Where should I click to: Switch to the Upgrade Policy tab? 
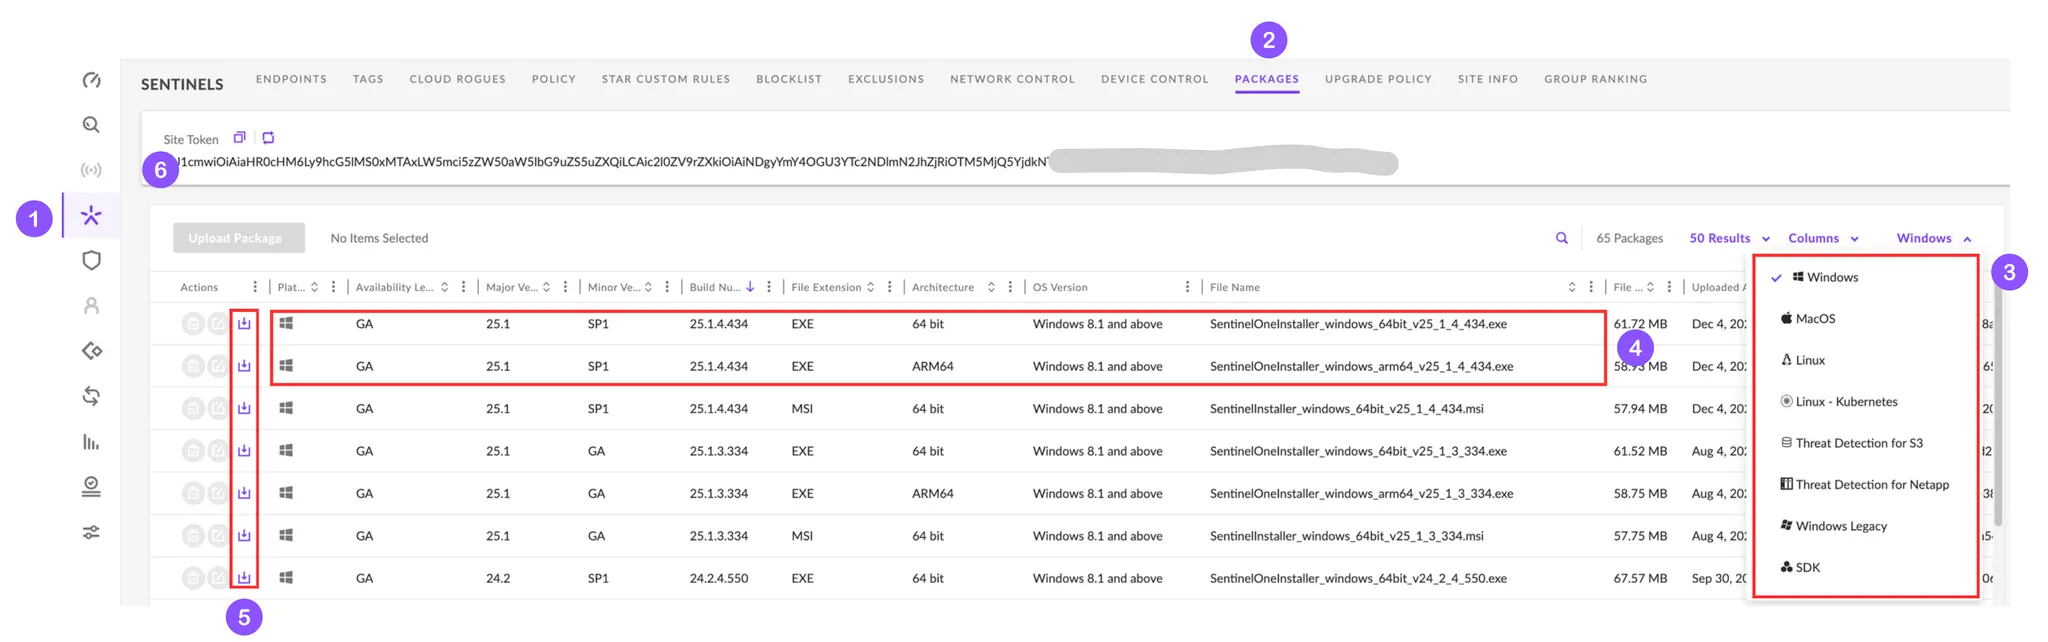point(1378,79)
